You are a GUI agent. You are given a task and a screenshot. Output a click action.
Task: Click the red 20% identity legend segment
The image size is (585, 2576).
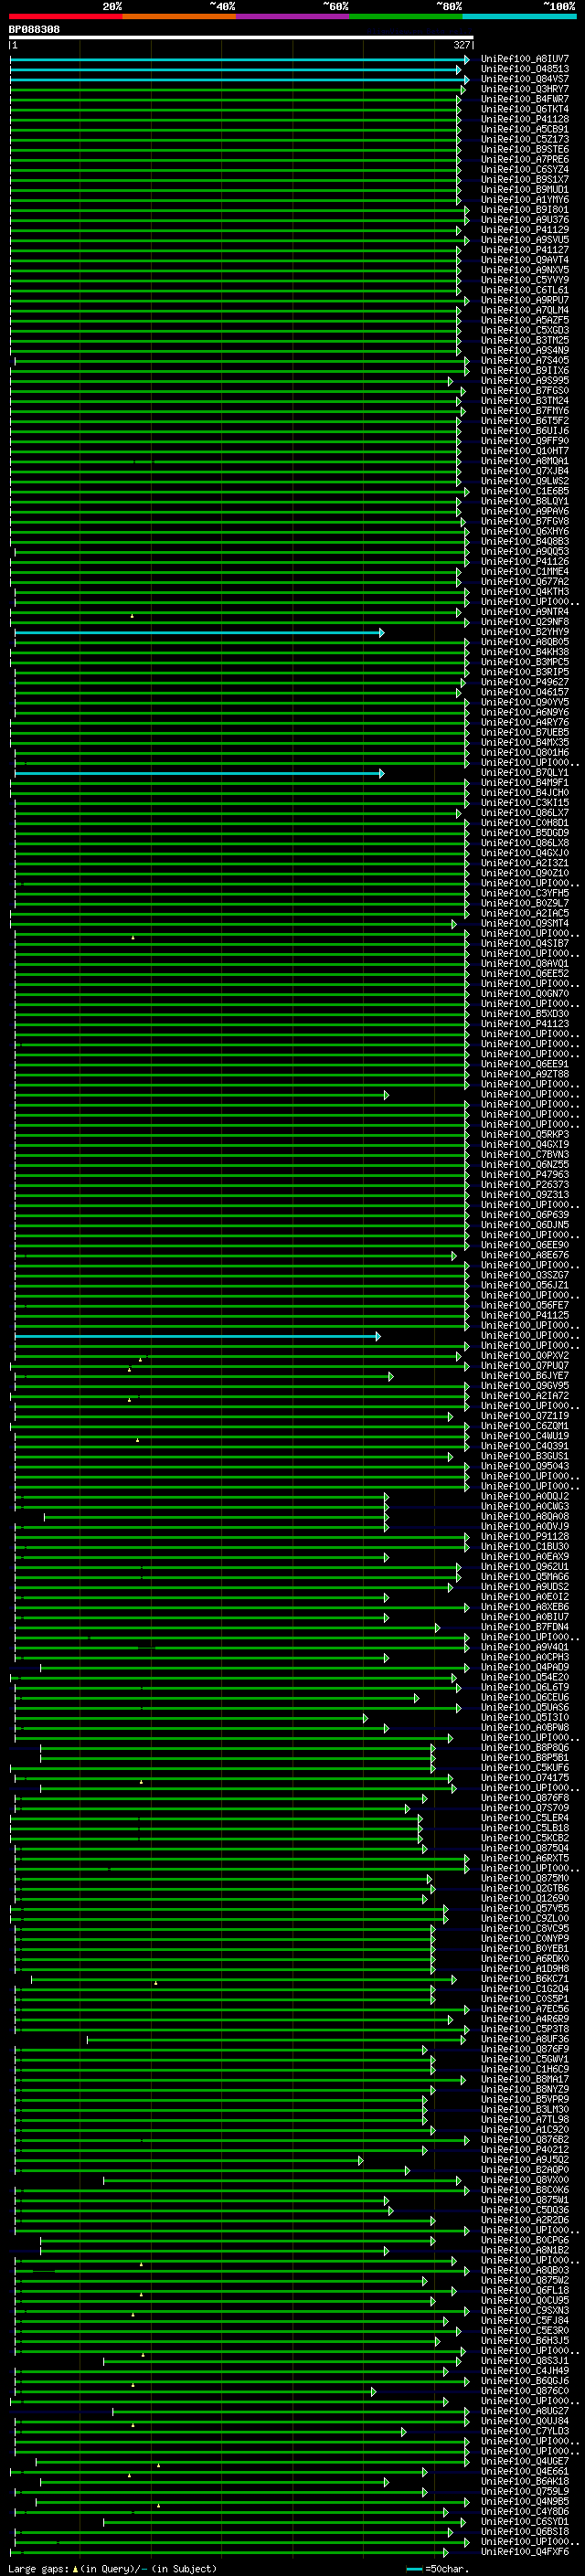[x=65, y=16]
